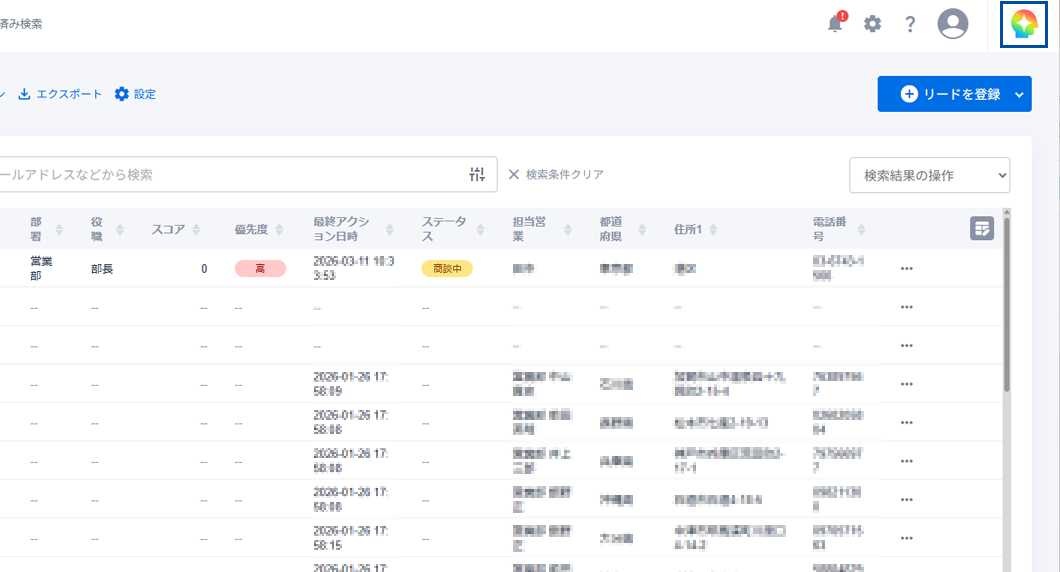Expand the リードを登録 dropdown arrow
The height and width of the screenshot is (572, 1060).
(1019, 94)
